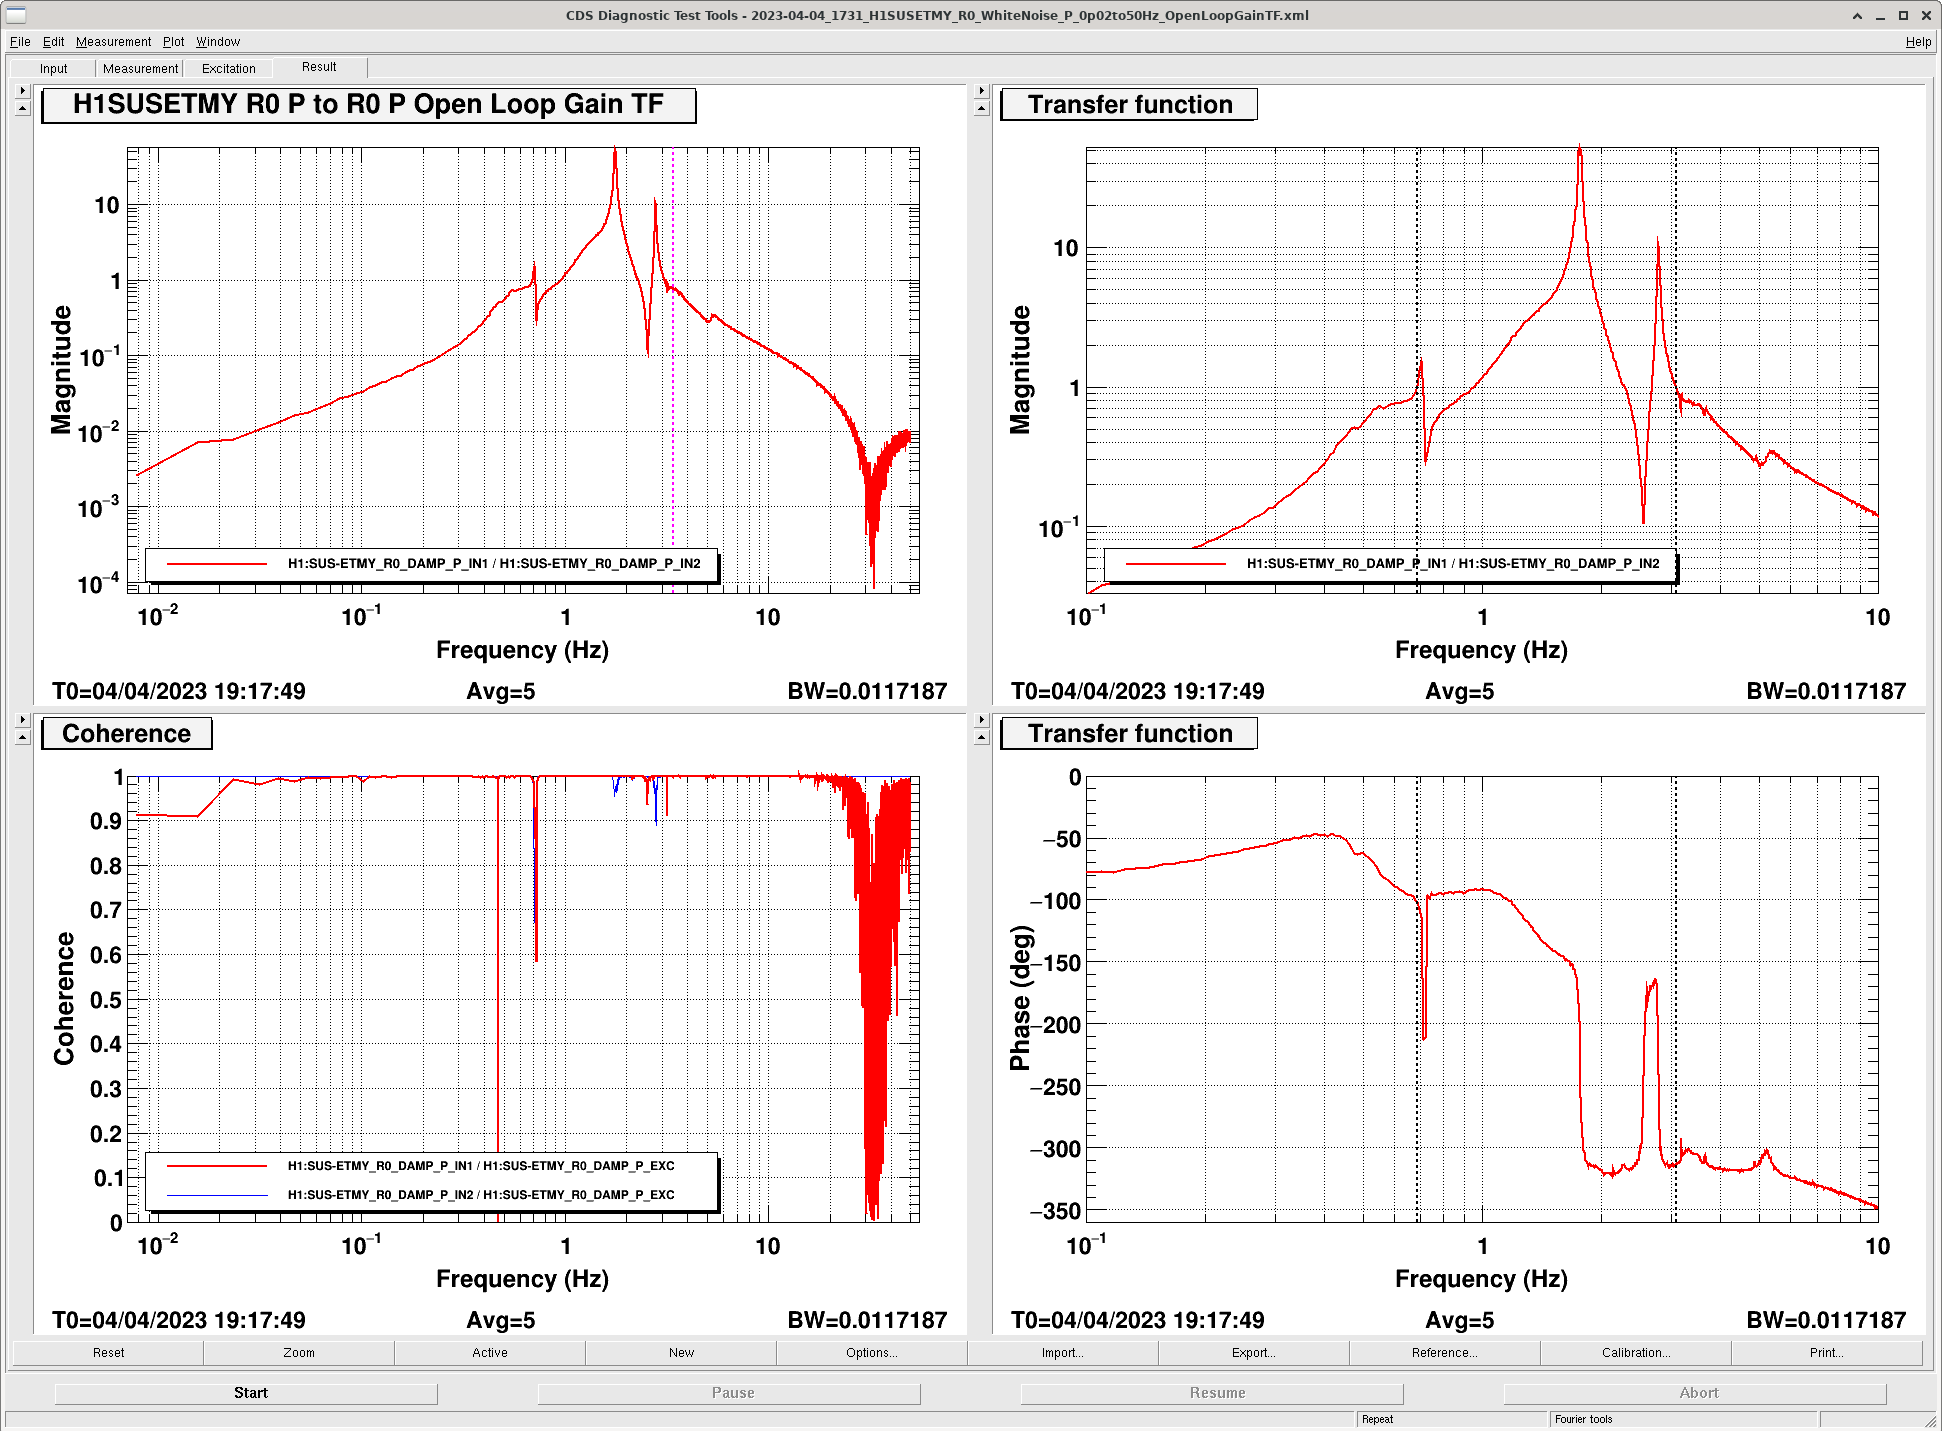This screenshot has height=1431, width=1942.
Task: Click the Import... button
Action: pos(1063,1353)
